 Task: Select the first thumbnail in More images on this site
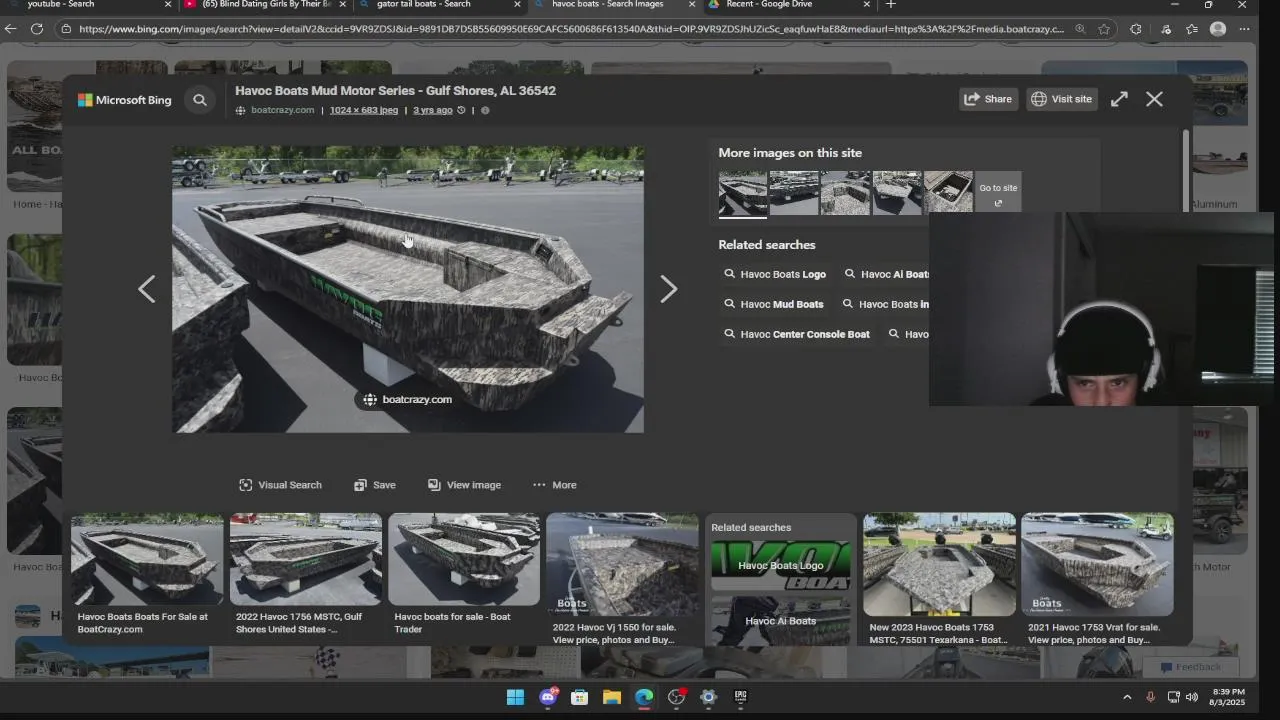[x=743, y=192]
